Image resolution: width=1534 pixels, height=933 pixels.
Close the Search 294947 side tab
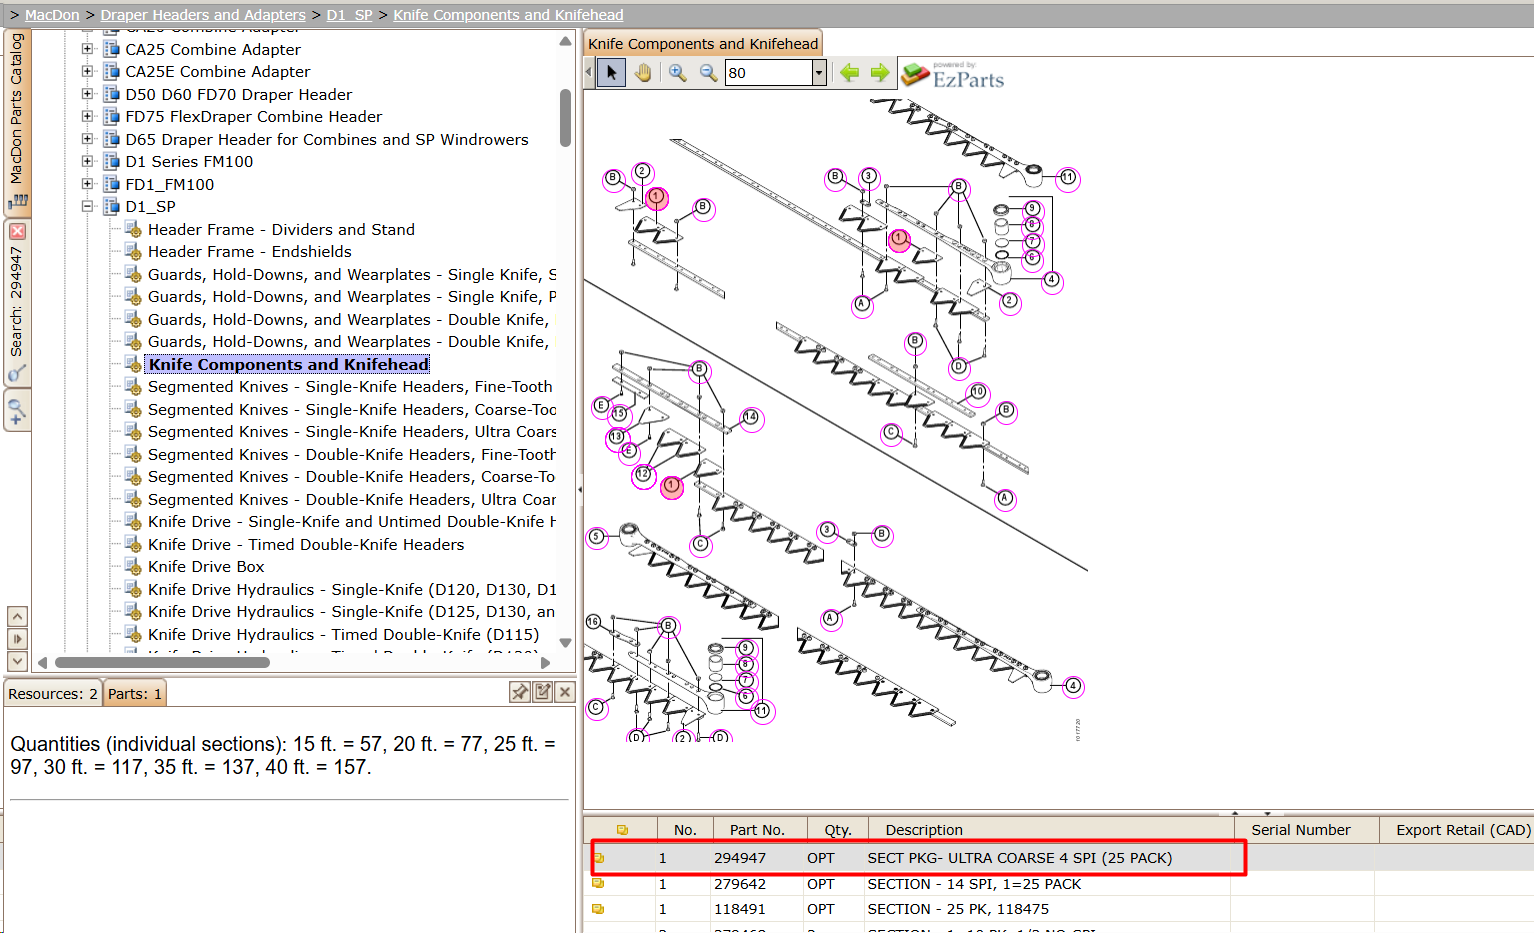coord(17,231)
